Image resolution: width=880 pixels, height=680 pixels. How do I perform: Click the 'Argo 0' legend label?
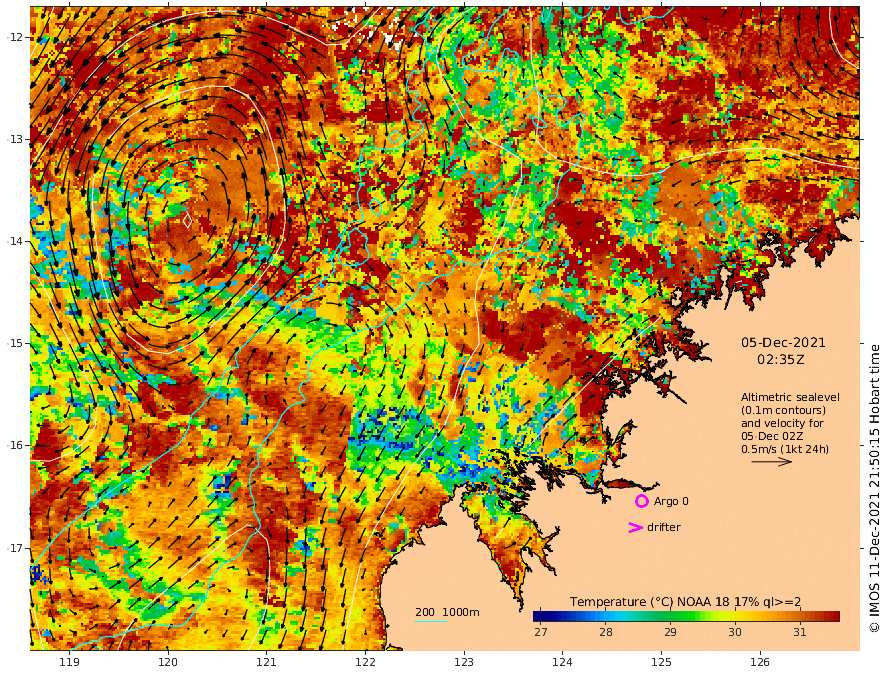(x=671, y=501)
